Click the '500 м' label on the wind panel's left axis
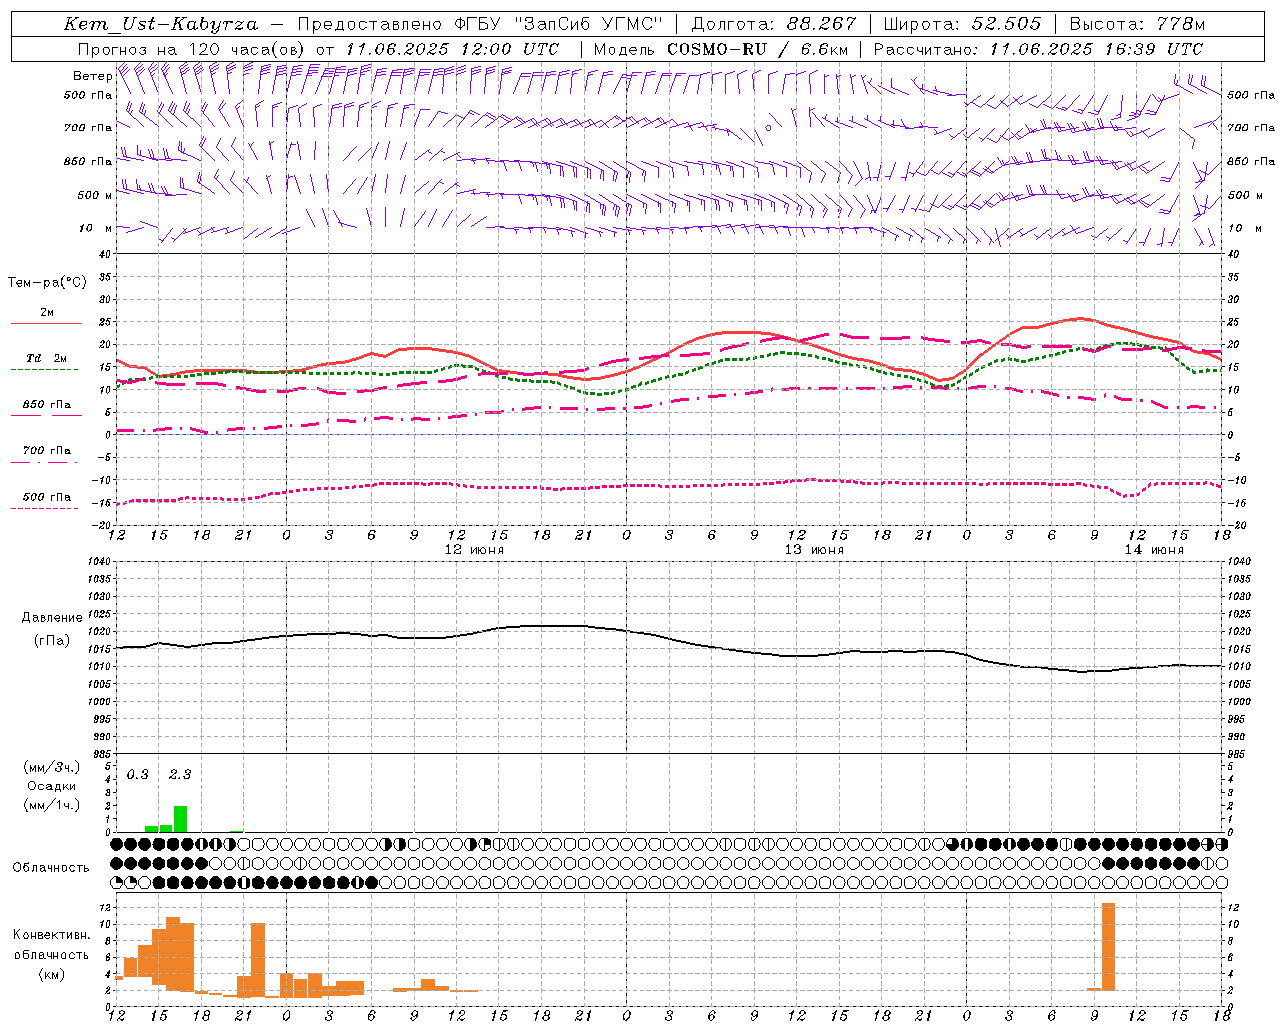The height and width of the screenshot is (1024, 1280). coord(95,196)
